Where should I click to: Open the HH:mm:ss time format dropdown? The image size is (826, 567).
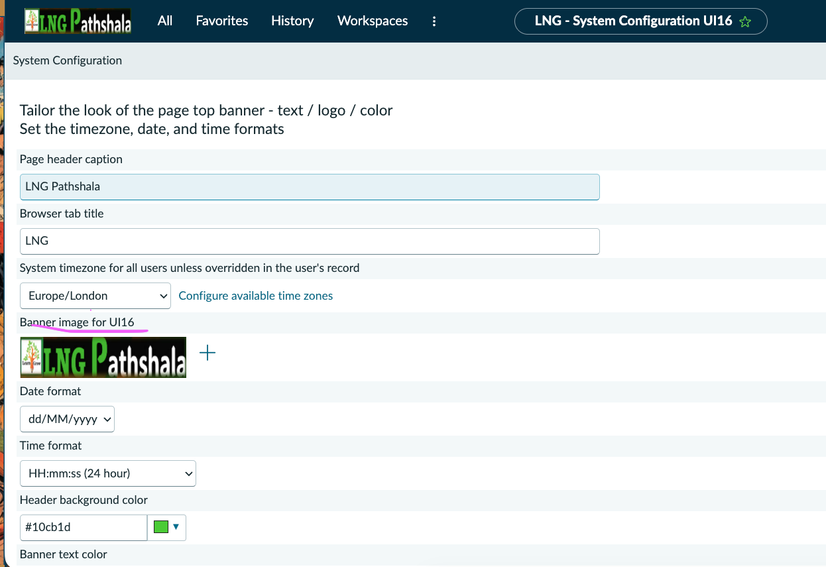pyautogui.click(x=108, y=473)
